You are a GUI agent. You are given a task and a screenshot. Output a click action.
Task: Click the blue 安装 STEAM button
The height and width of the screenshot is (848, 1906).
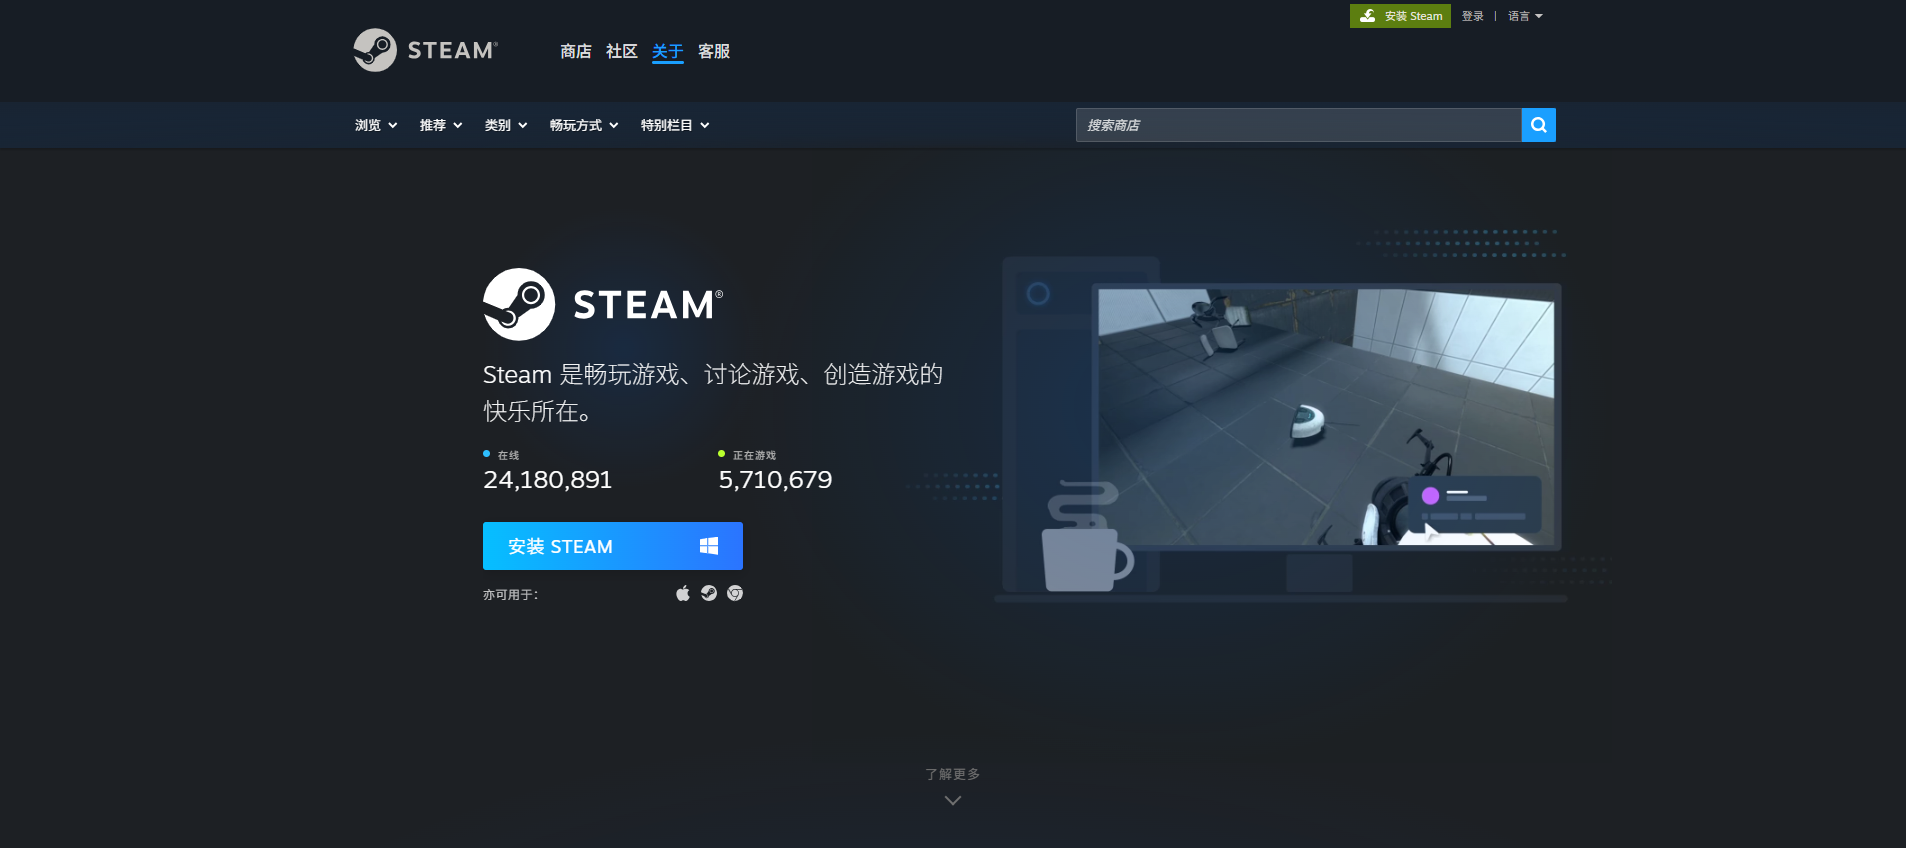click(x=613, y=546)
